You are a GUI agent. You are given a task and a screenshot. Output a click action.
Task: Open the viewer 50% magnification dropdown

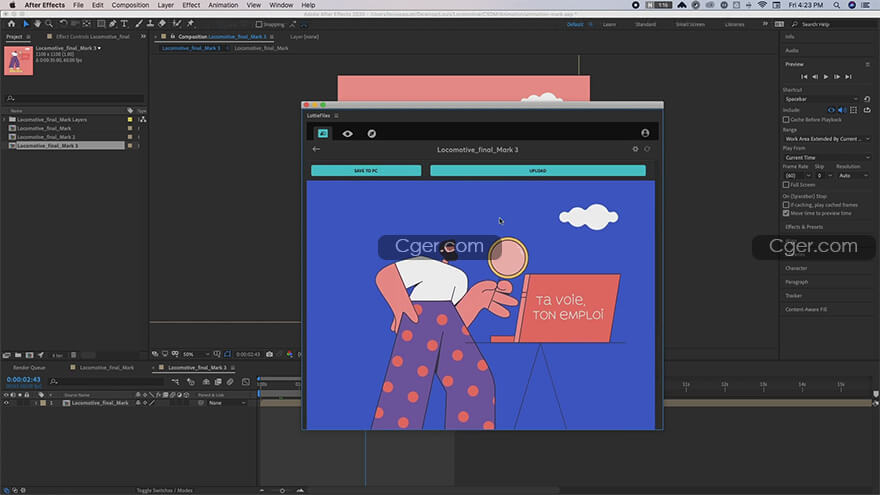coord(196,354)
